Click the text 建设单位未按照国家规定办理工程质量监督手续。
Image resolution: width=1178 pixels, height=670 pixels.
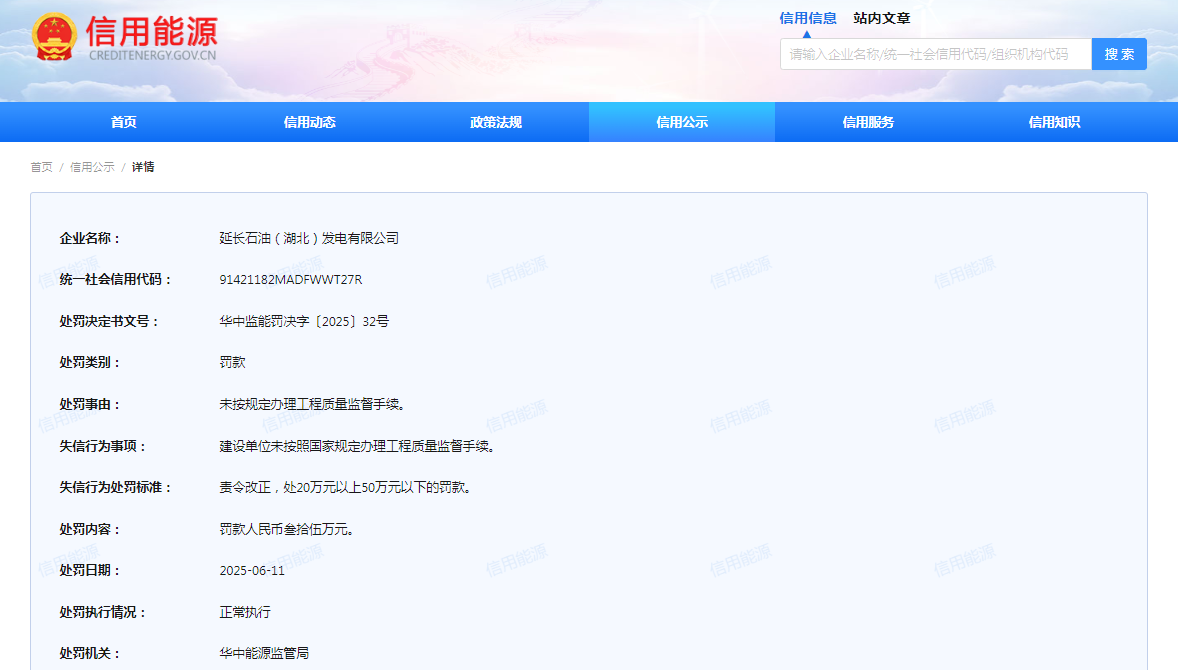[x=359, y=446]
